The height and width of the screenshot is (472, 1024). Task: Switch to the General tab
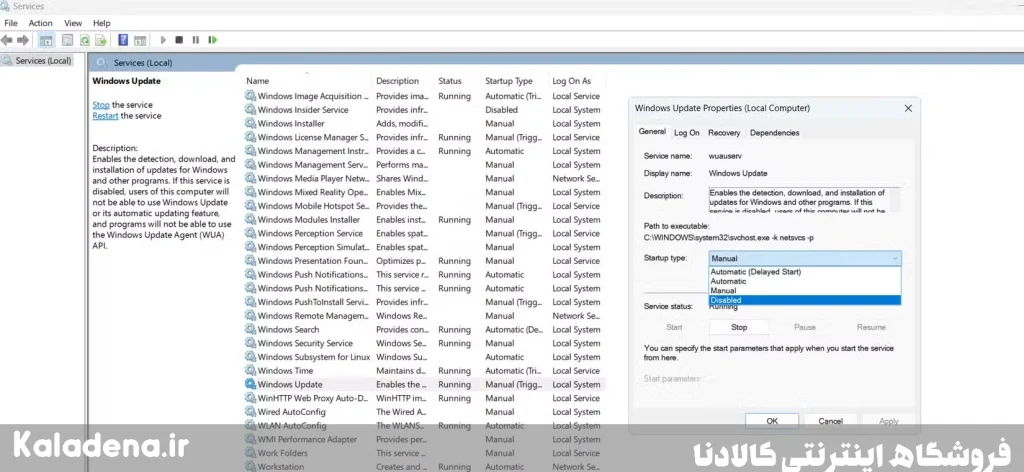(652, 132)
